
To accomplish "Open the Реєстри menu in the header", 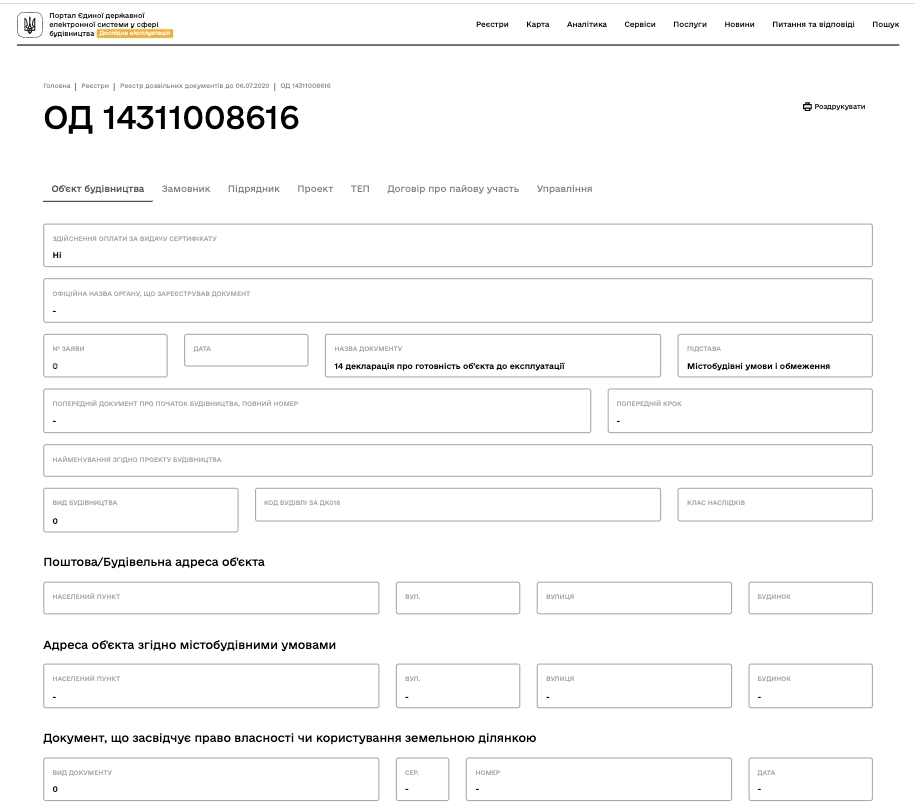I will (492, 25).
